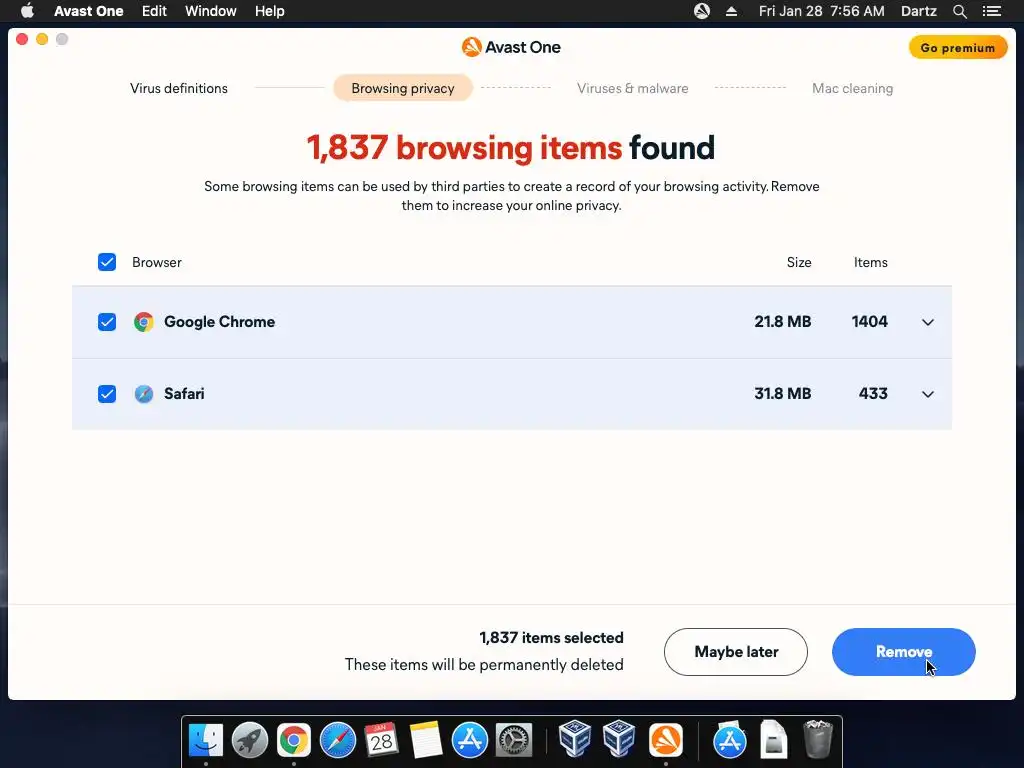Click the Browser column header

coord(157,263)
